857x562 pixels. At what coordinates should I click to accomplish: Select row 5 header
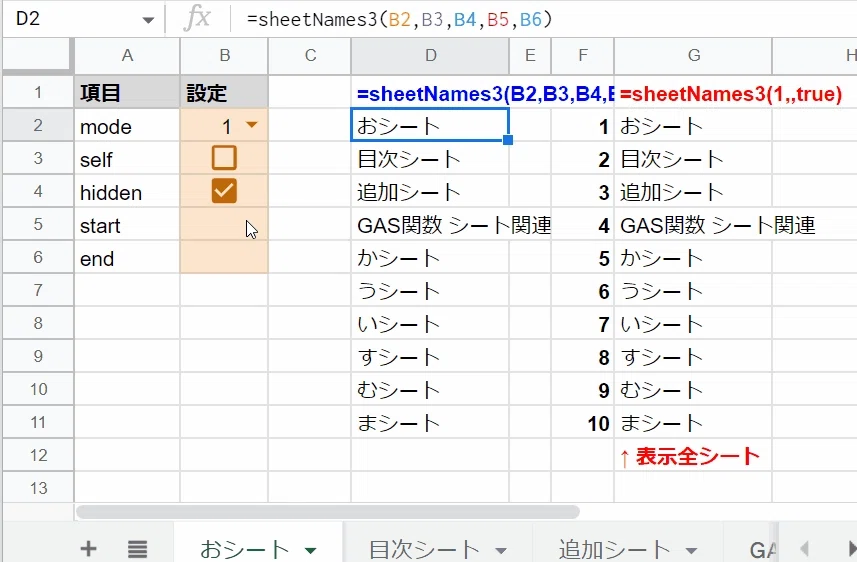tap(38, 224)
